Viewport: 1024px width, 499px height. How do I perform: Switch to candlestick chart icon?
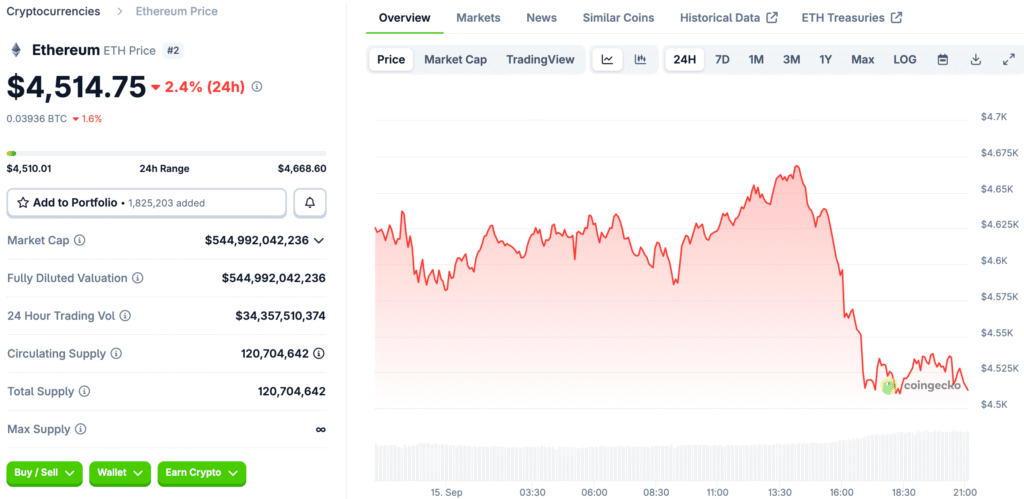tap(640, 59)
